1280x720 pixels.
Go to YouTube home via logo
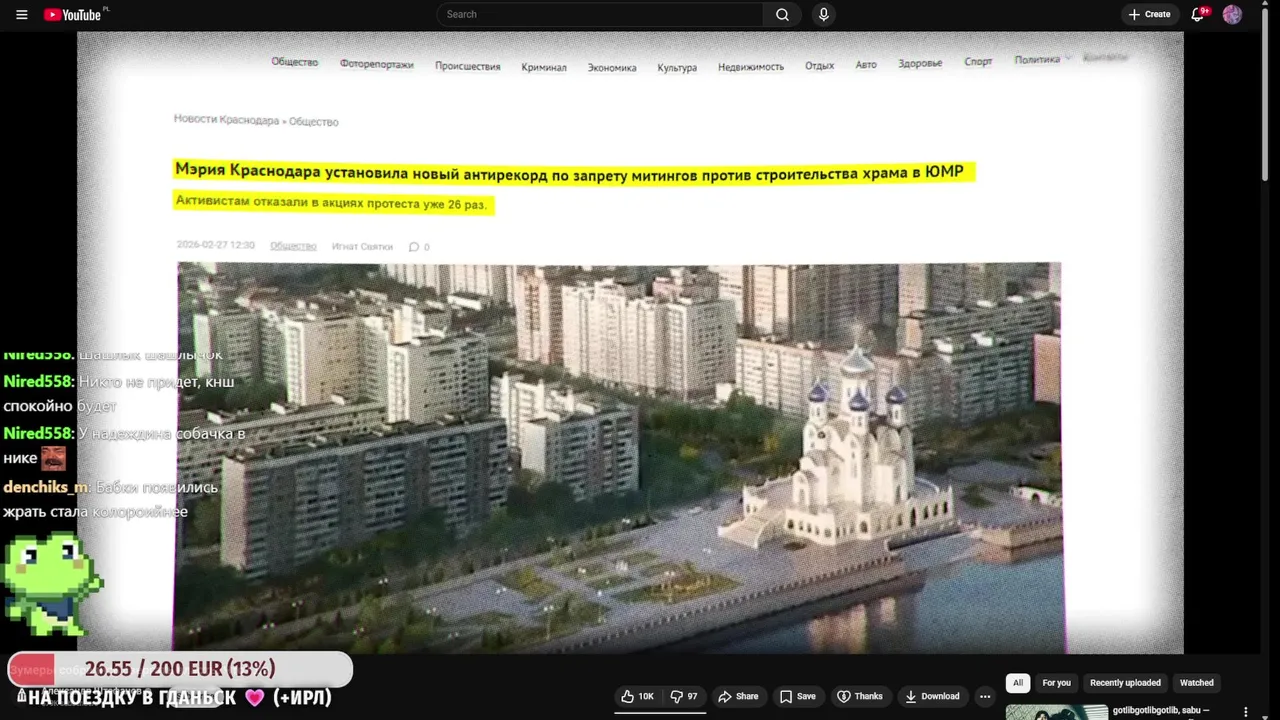74,14
